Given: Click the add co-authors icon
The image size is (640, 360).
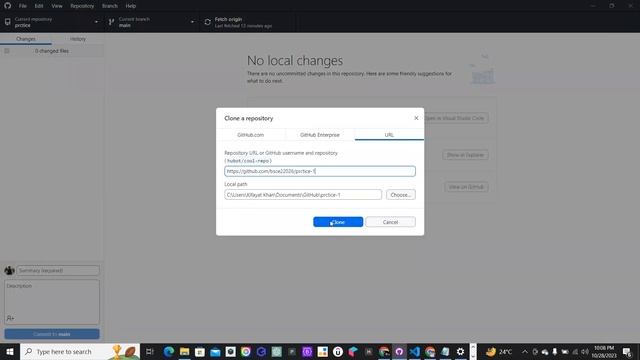Looking at the screenshot, I should tap(10, 318).
